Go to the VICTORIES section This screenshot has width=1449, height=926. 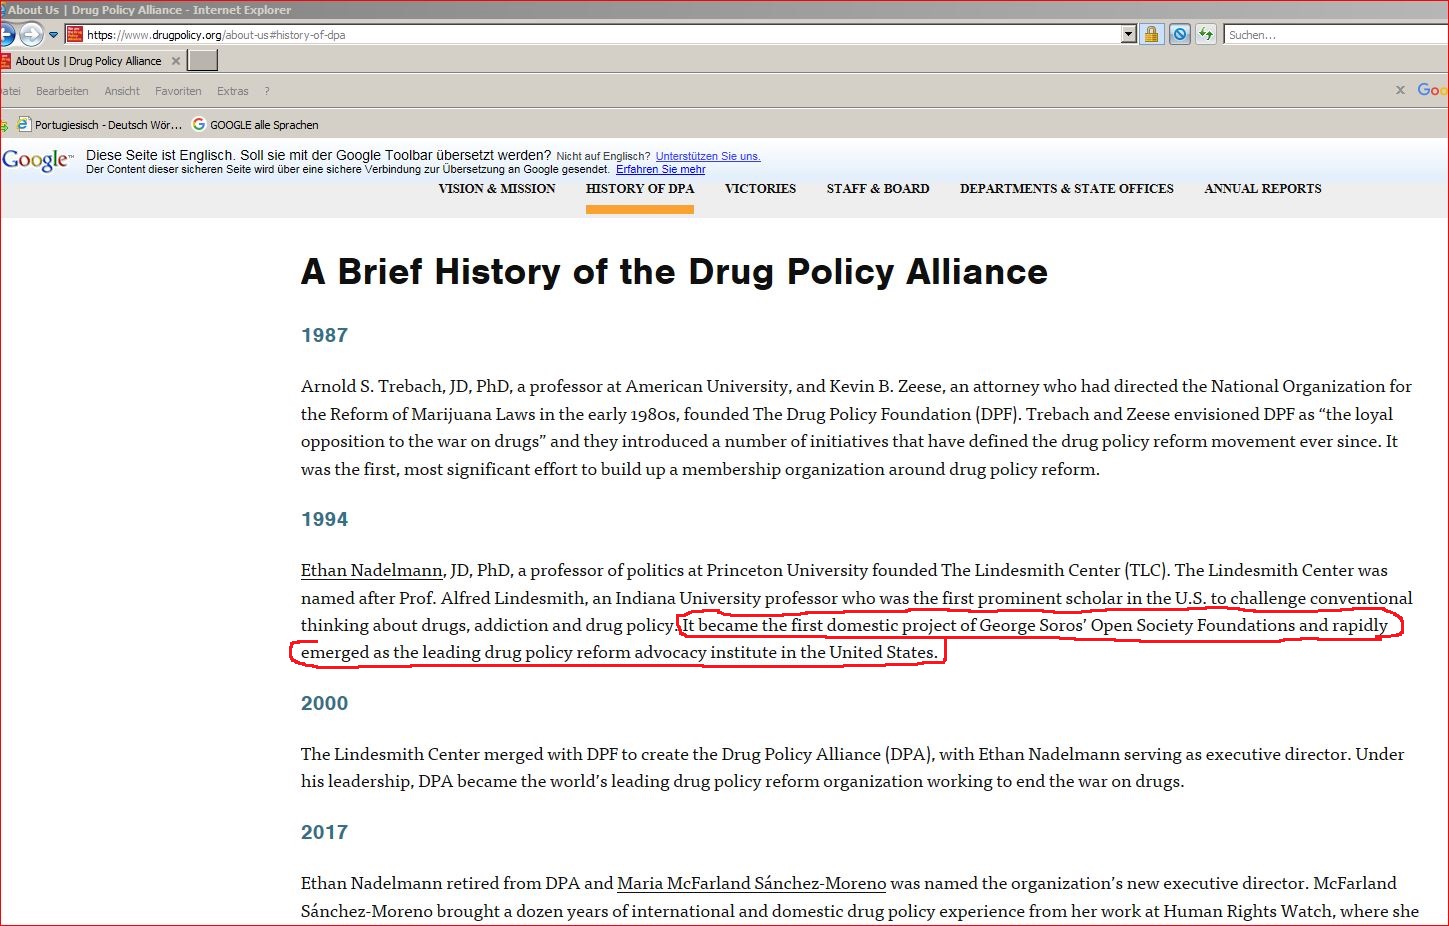[760, 188]
